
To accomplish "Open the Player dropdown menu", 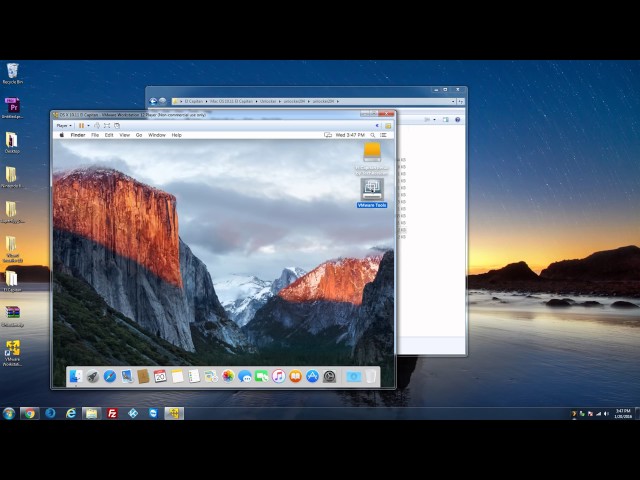I will (64, 126).
